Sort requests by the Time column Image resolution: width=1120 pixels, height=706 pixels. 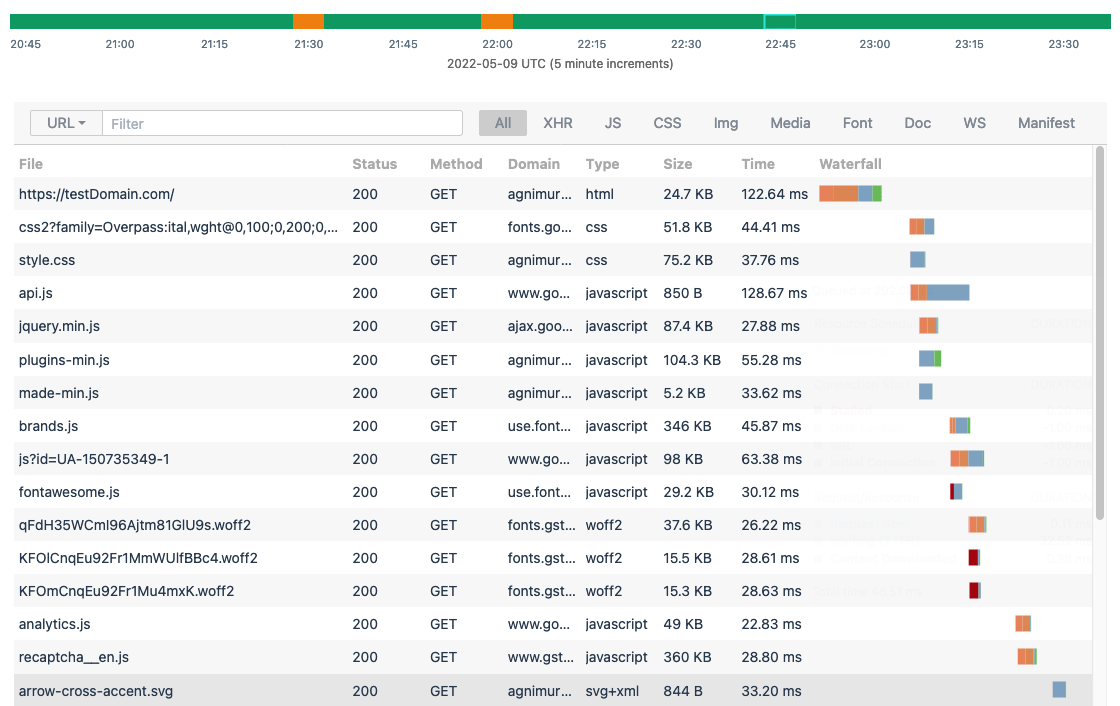(758, 164)
